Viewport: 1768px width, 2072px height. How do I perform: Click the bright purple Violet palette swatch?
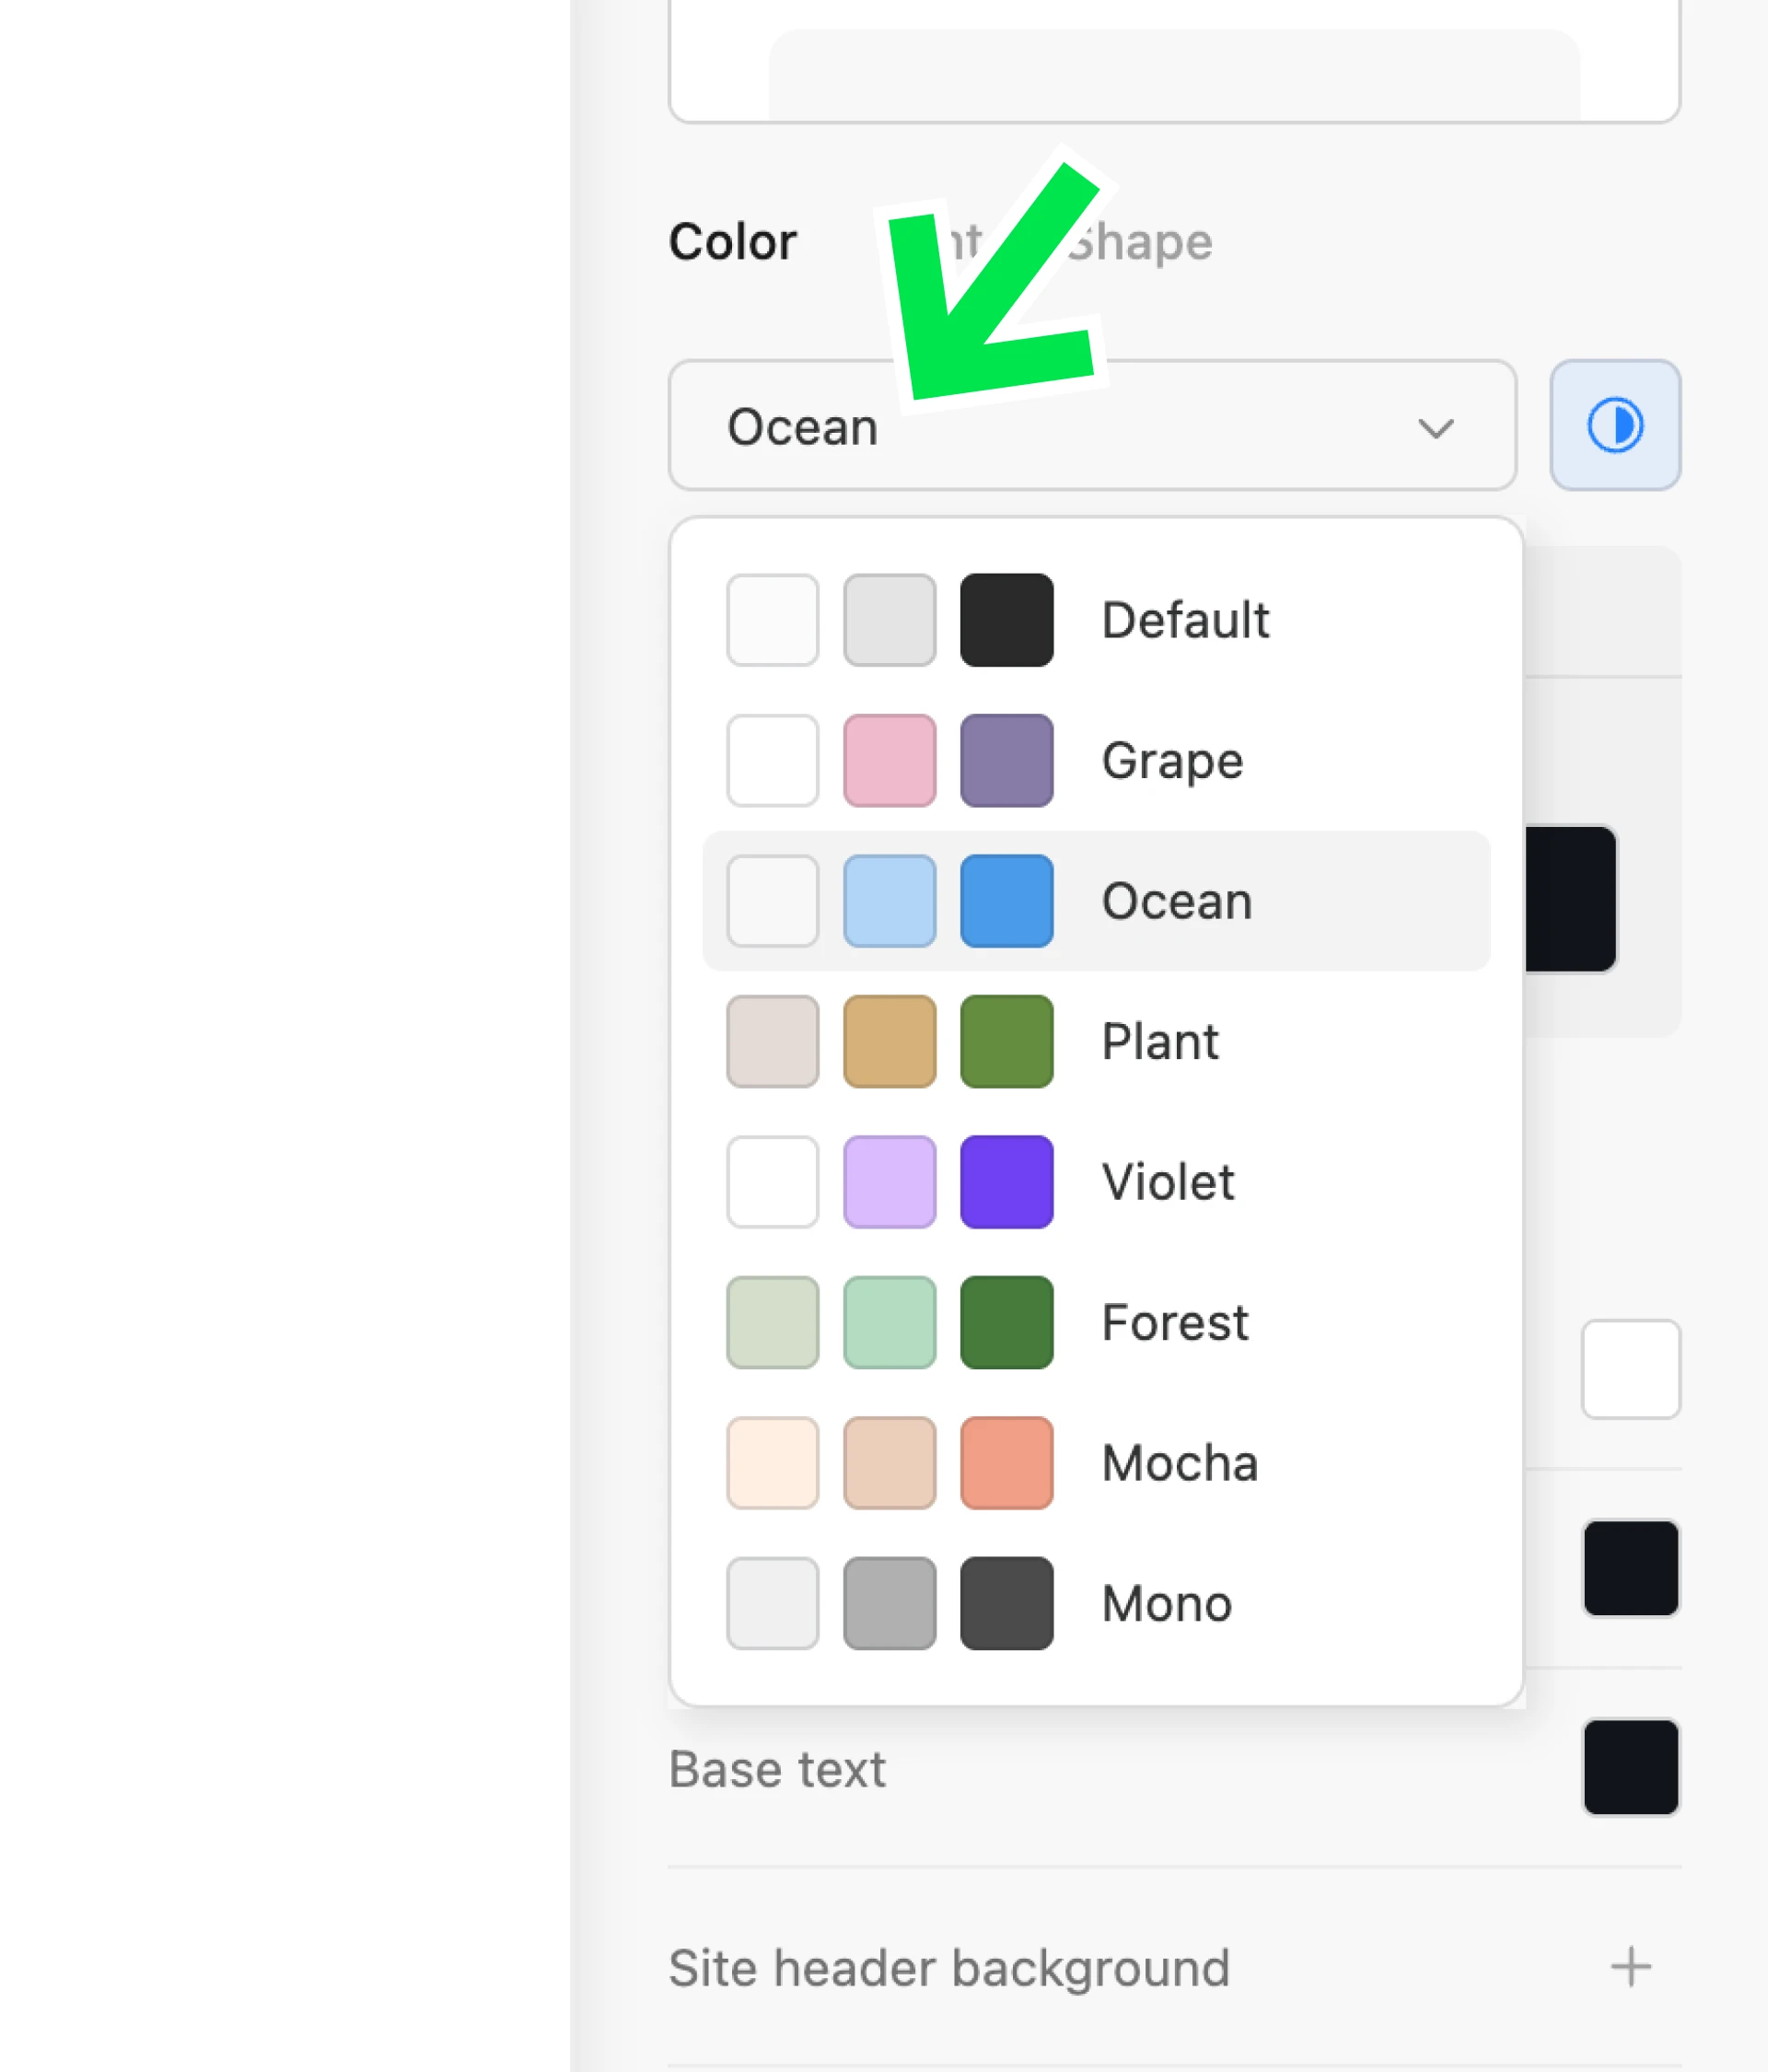pyautogui.click(x=1006, y=1182)
